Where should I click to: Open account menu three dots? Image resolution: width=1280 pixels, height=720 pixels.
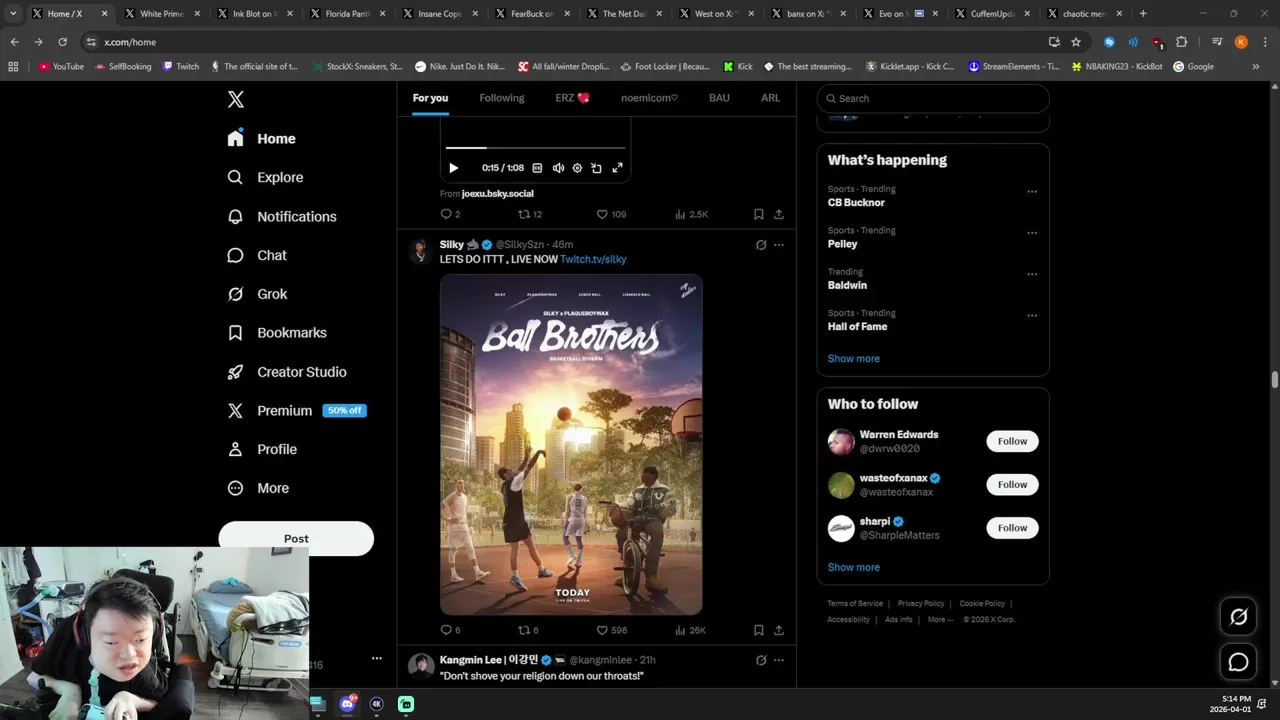pyautogui.click(x=377, y=658)
